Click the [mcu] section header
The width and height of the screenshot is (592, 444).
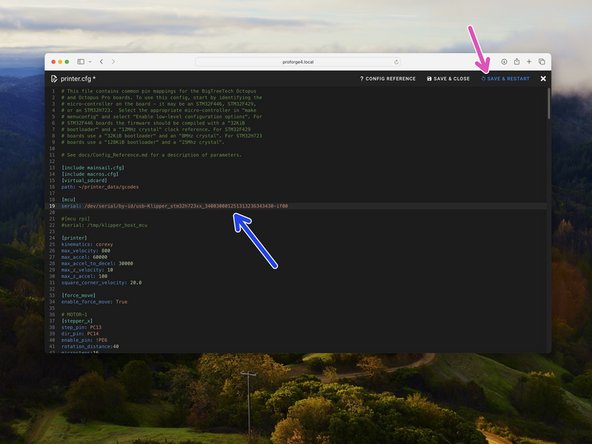point(68,199)
